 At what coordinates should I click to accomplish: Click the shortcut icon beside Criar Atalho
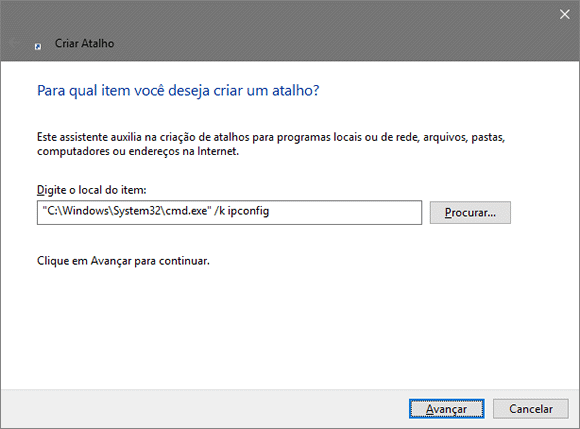click(38, 46)
